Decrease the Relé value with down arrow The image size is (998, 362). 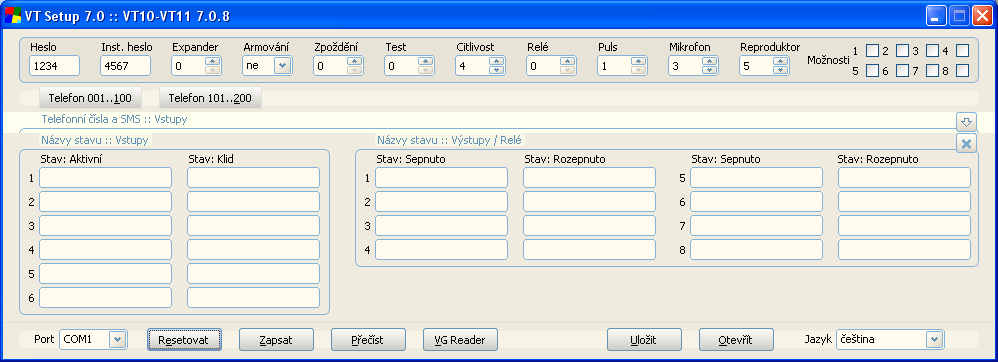click(568, 69)
